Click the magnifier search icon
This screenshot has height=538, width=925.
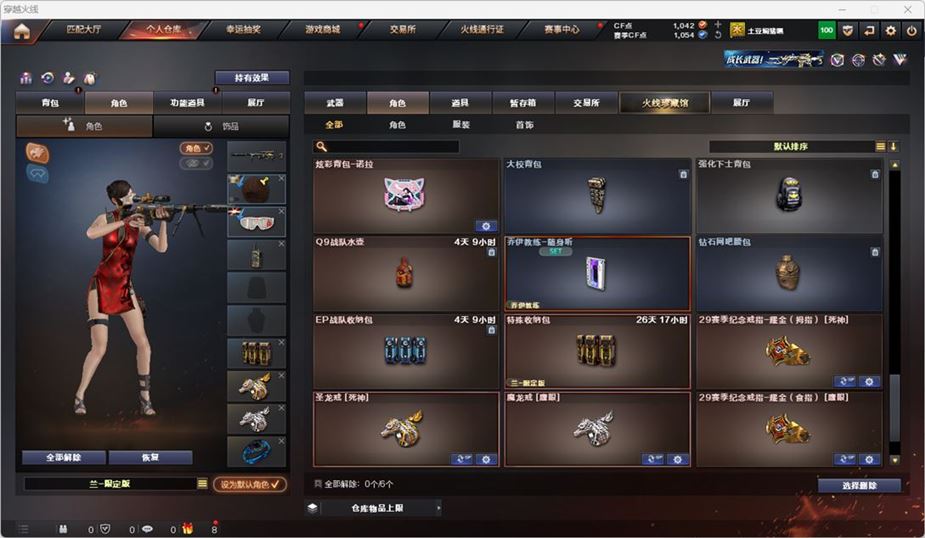click(321, 146)
